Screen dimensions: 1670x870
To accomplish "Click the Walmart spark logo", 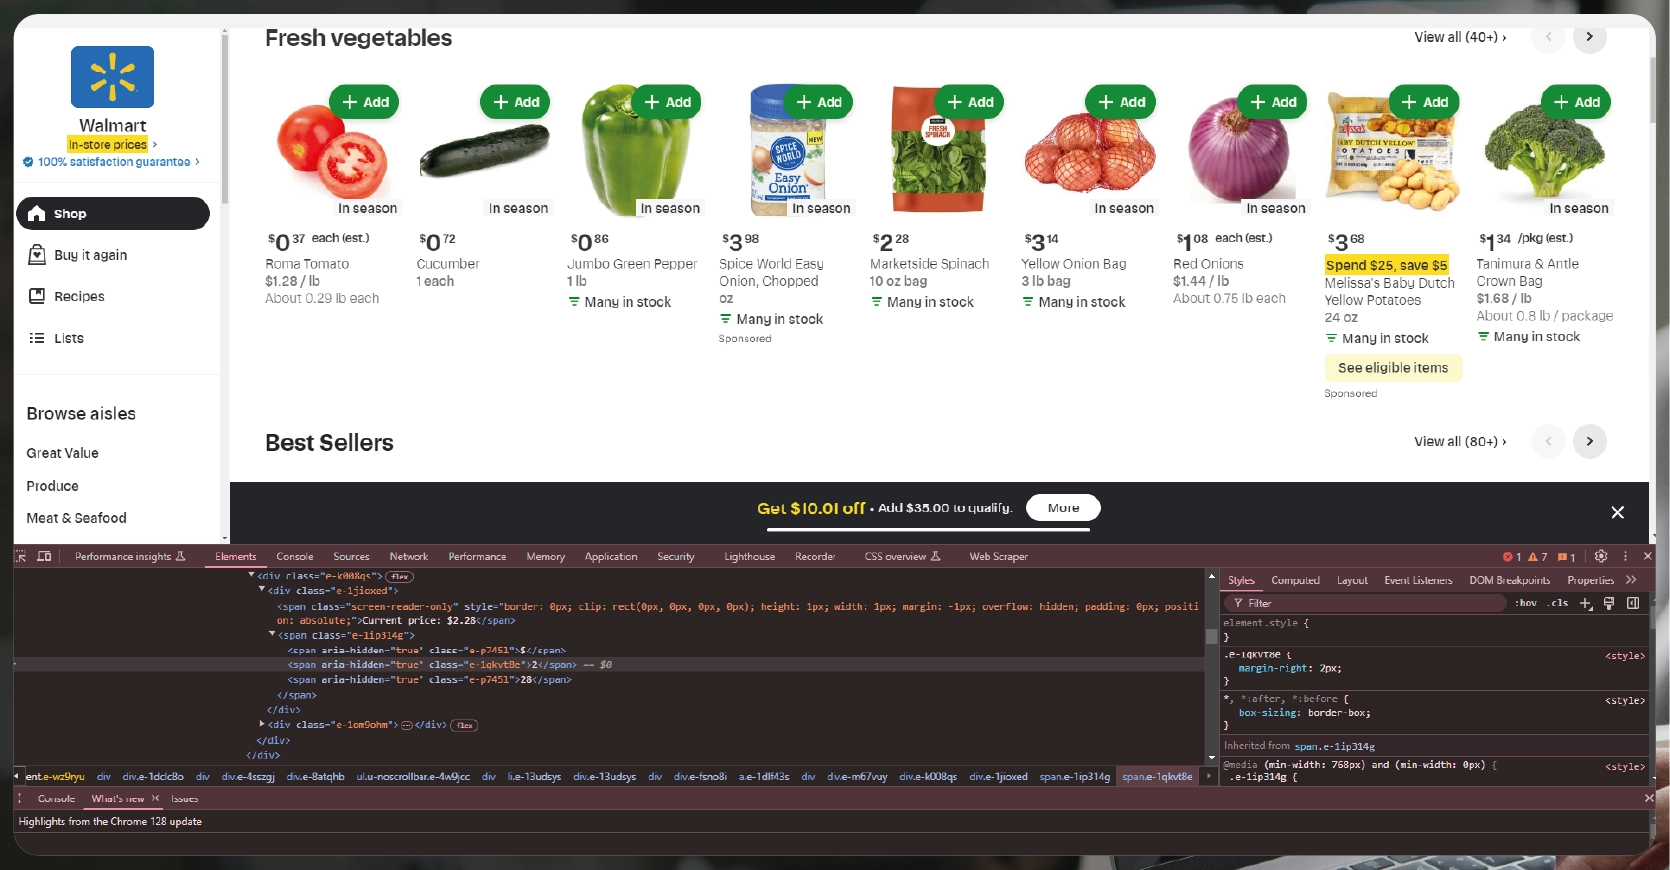I will click(x=112, y=77).
